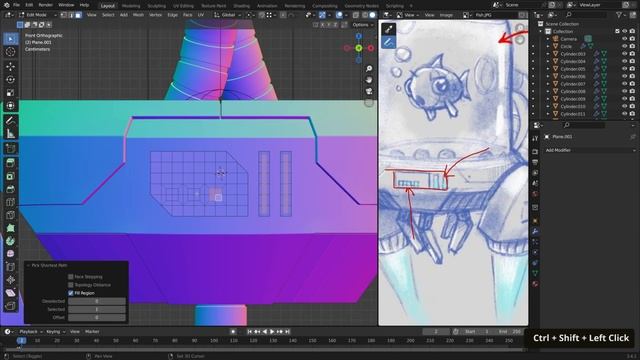The width and height of the screenshot is (640, 360).
Task: Select the Shear tool
Action: tap(11, 293)
